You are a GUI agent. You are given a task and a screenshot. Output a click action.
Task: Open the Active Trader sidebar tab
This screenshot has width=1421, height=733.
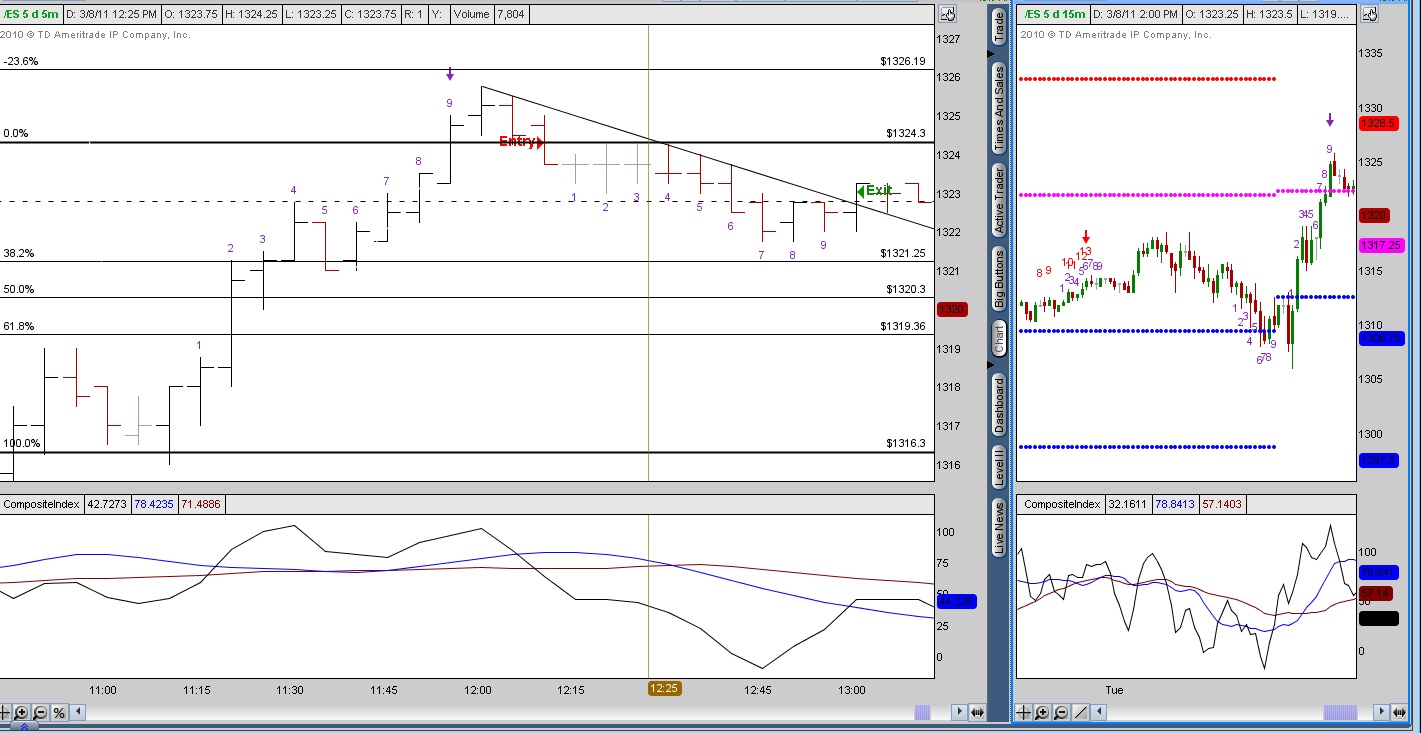point(999,200)
